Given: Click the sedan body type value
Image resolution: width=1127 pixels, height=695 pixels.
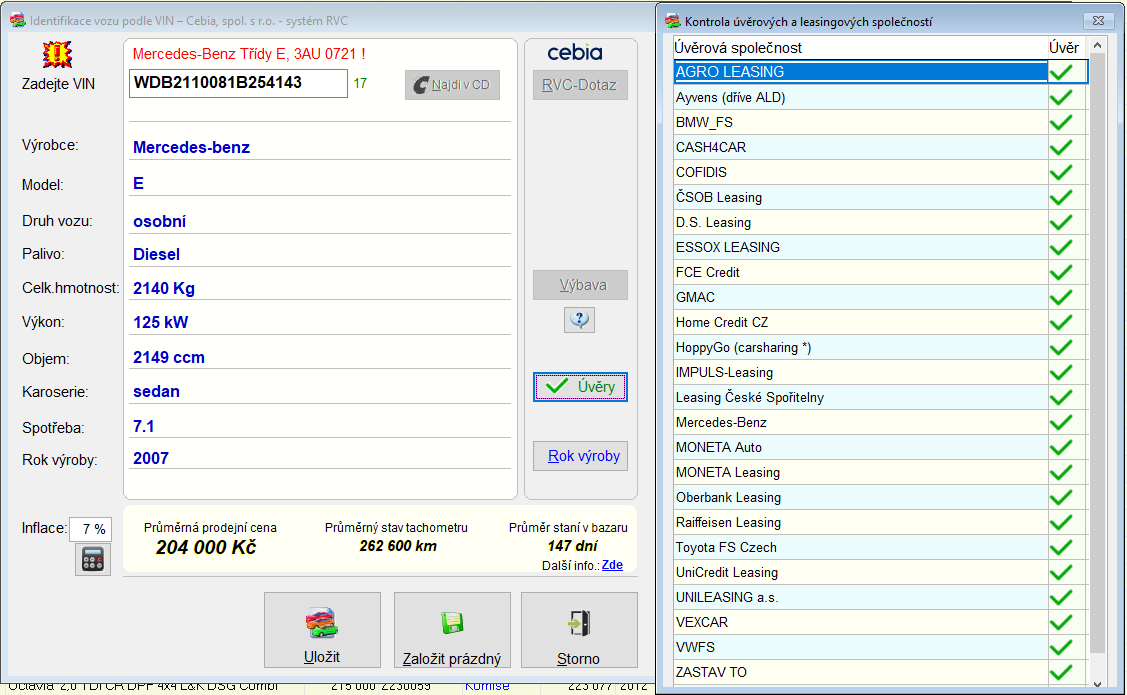Looking at the screenshot, I should click(156, 392).
